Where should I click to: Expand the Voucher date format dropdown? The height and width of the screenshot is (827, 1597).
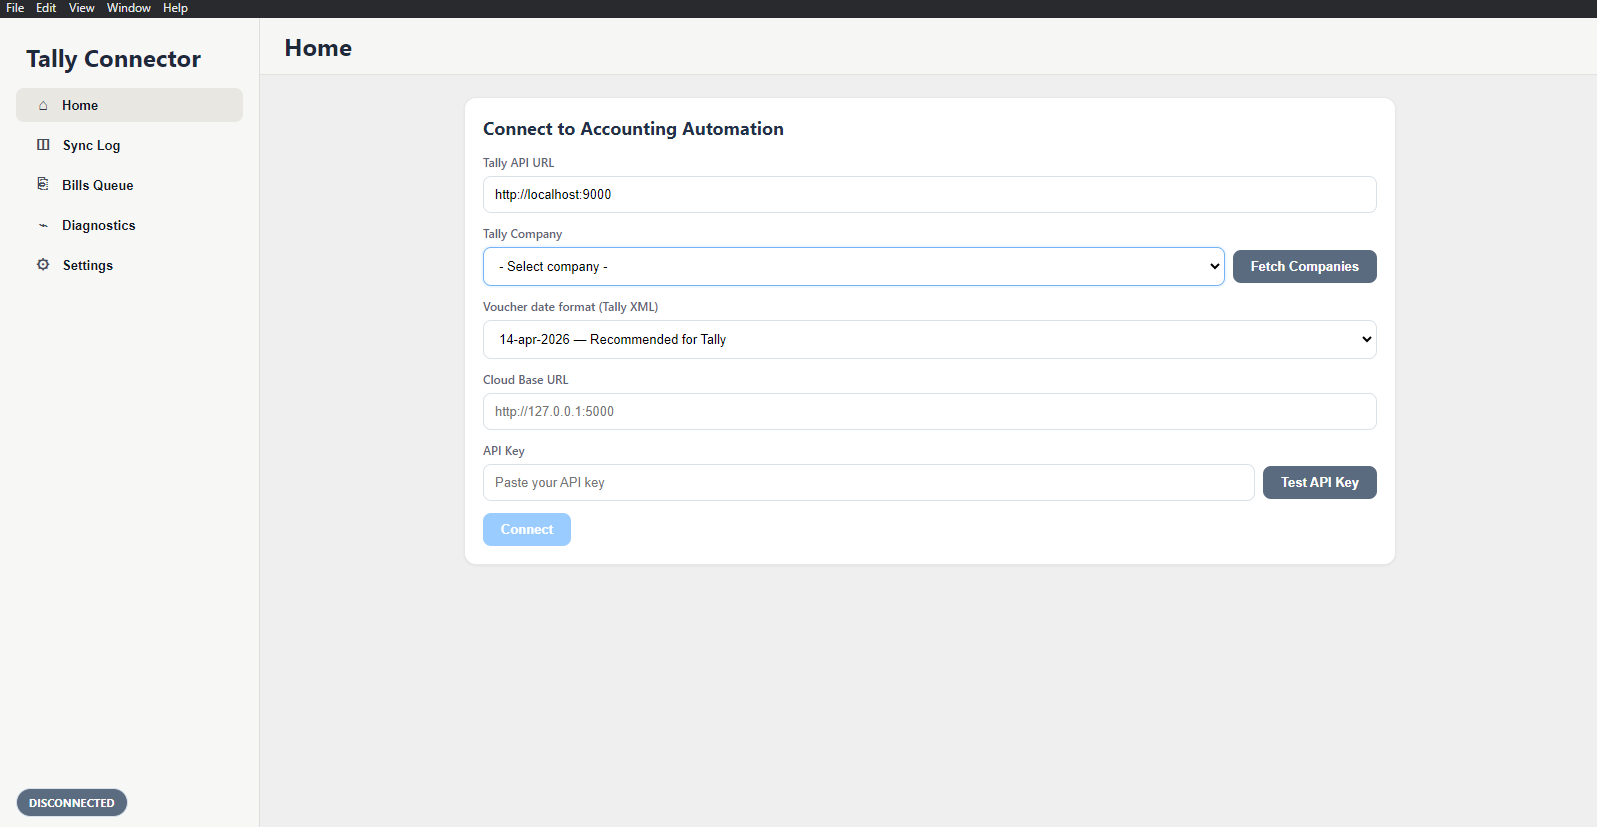point(929,340)
